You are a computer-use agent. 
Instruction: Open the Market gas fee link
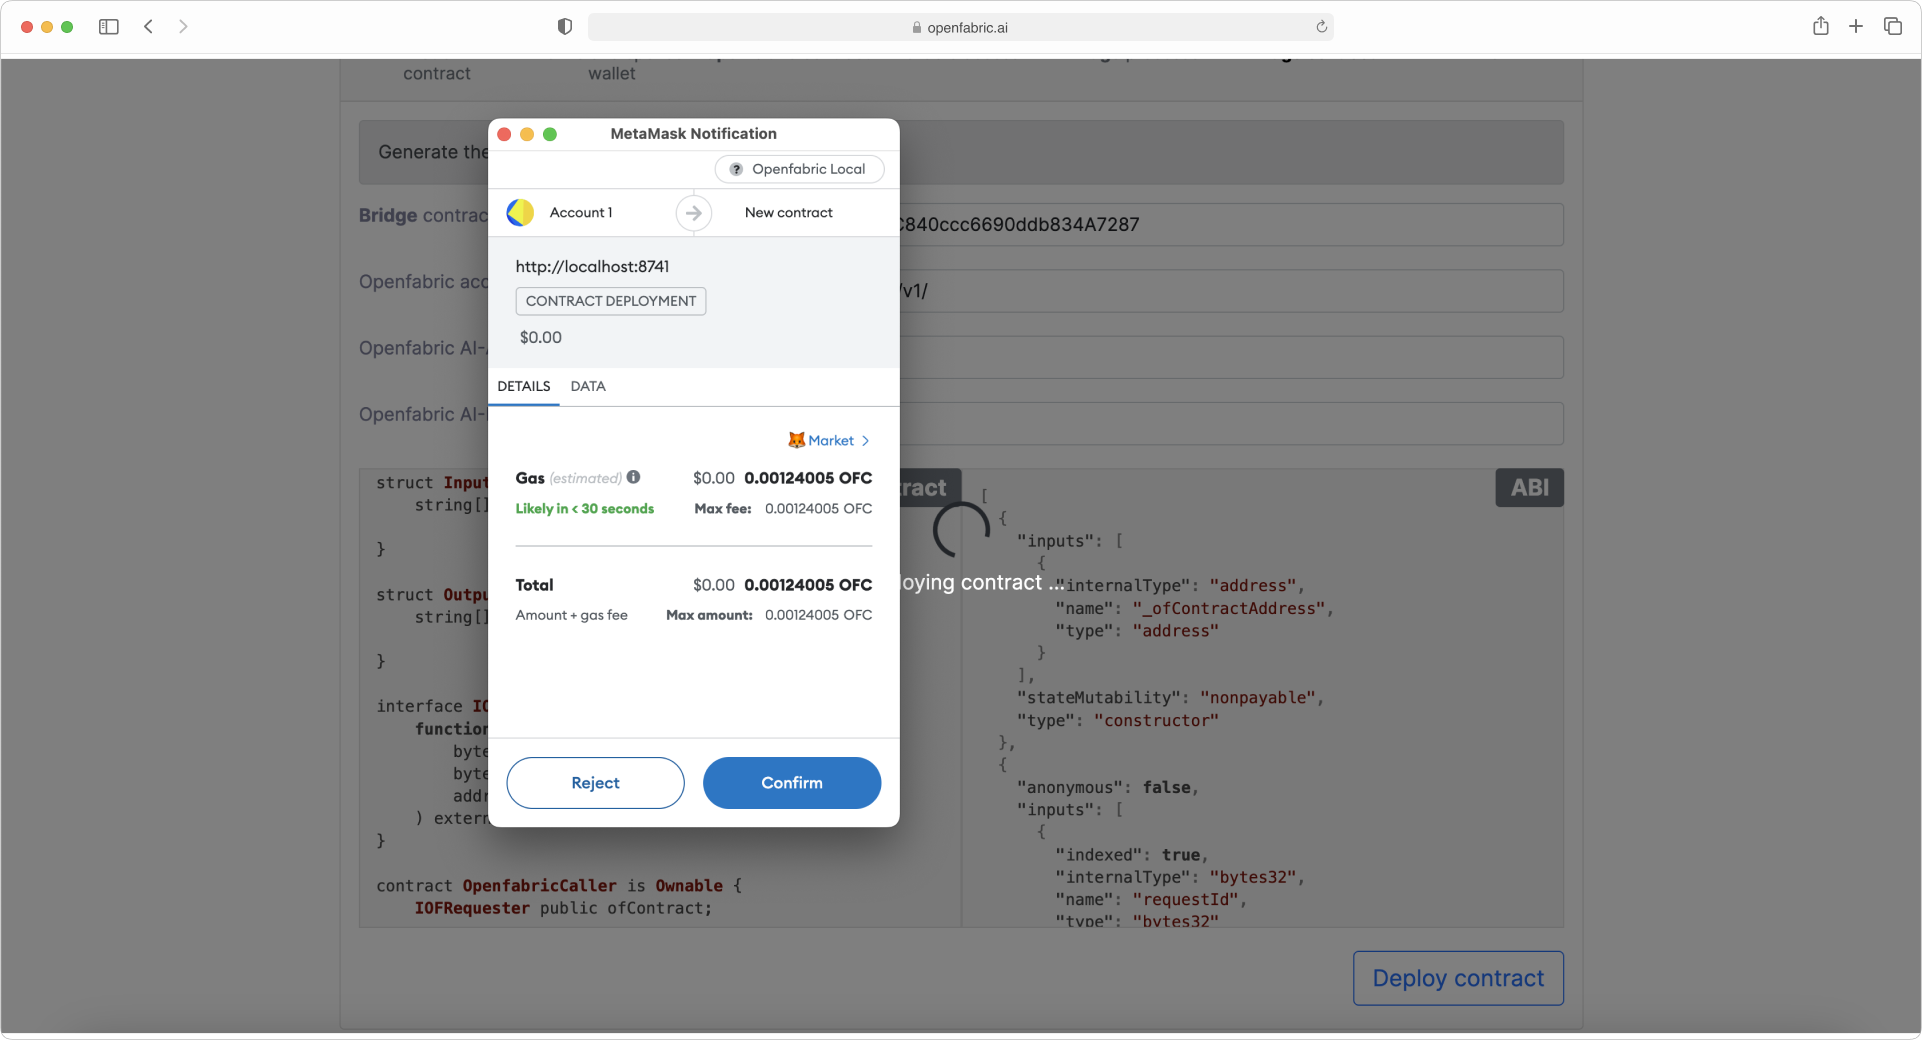point(831,440)
